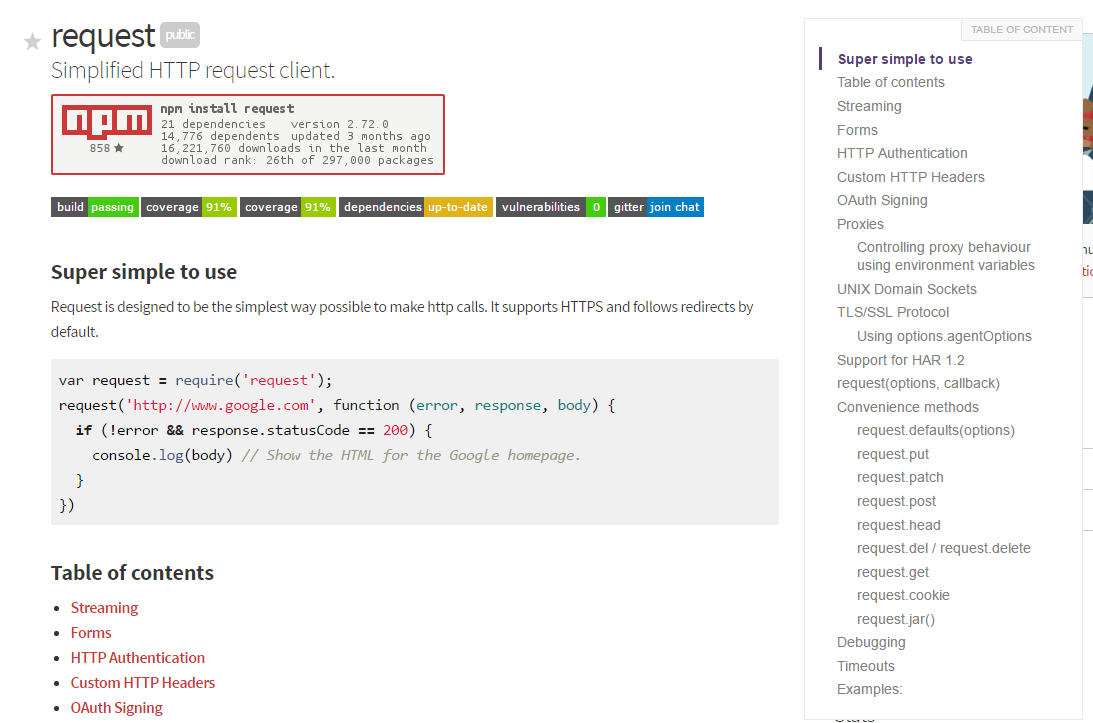Click 'console.log(body)' in the code block

[162, 455]
